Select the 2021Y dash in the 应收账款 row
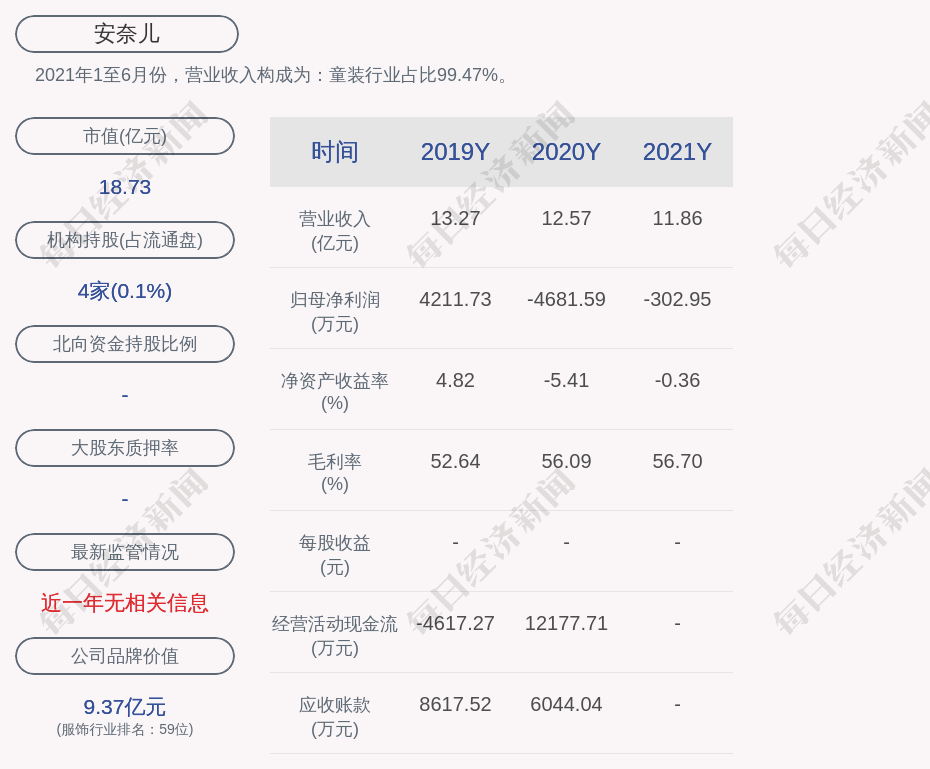Screen dimensions: 930x769 tap(677, 705)
